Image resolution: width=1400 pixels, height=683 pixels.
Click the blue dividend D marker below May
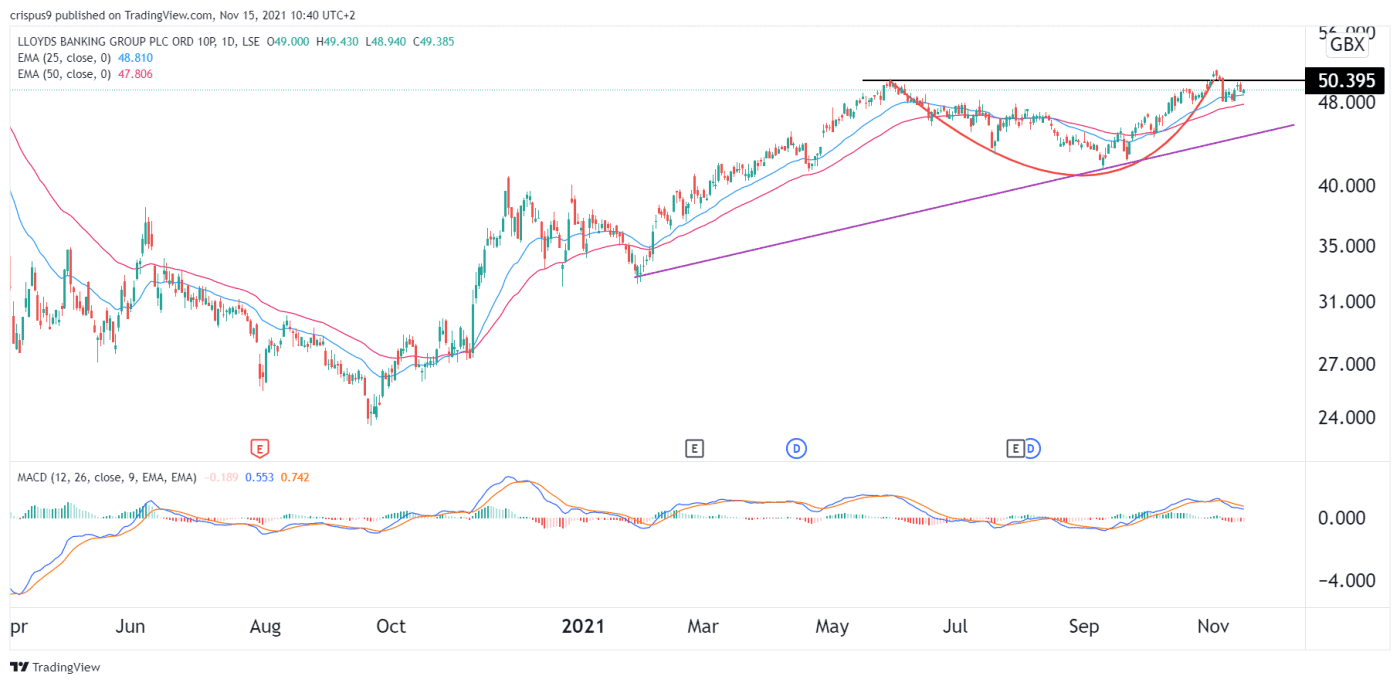coord(795,449)
